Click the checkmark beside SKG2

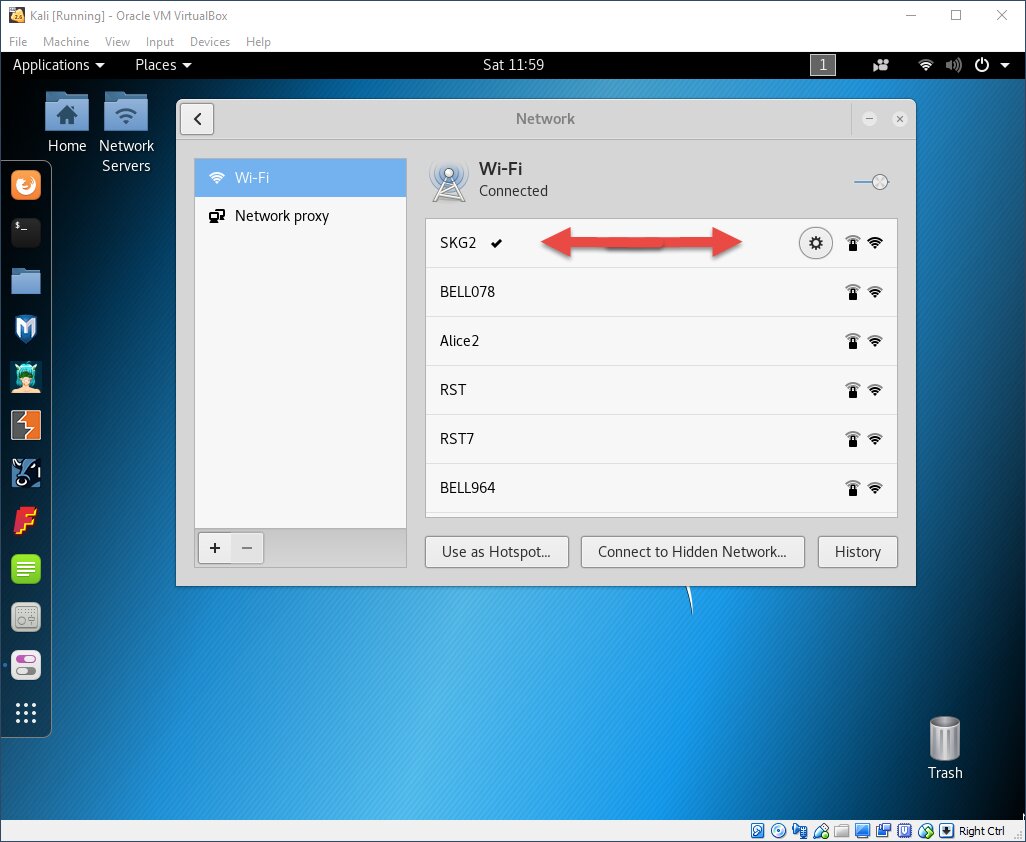tap(496, 242)
